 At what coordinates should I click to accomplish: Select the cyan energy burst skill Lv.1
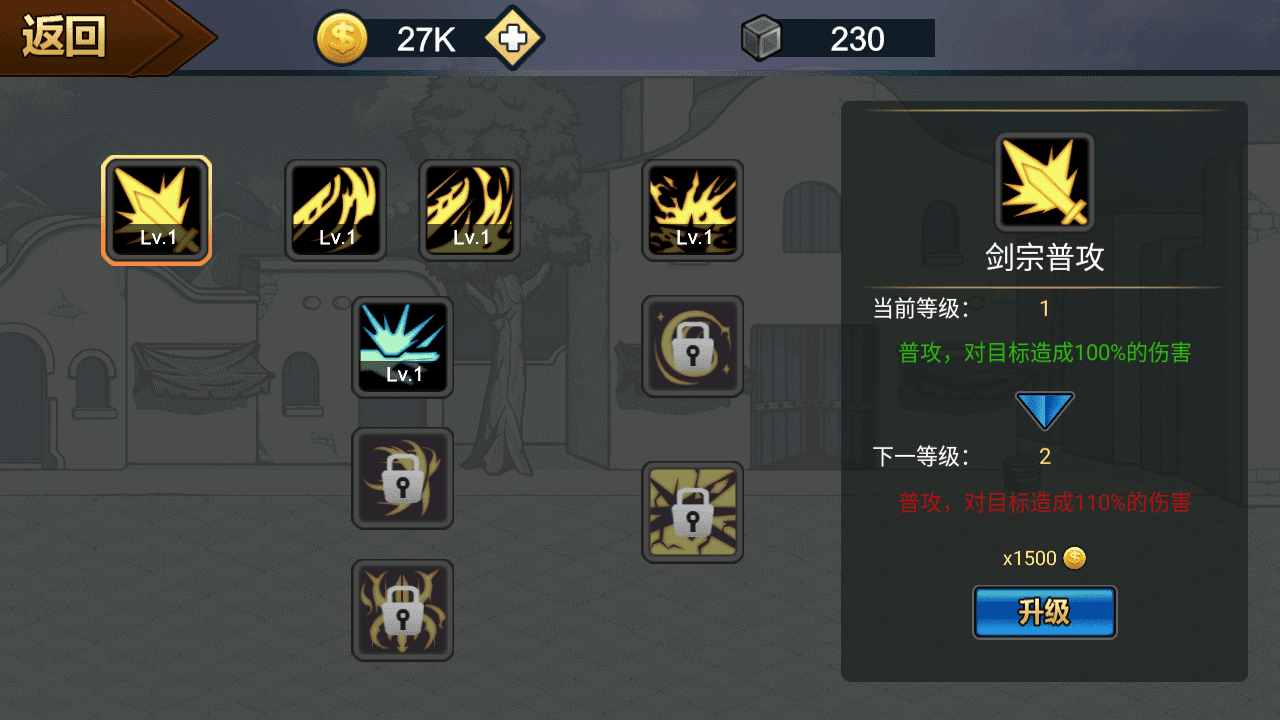coord(402,347)
